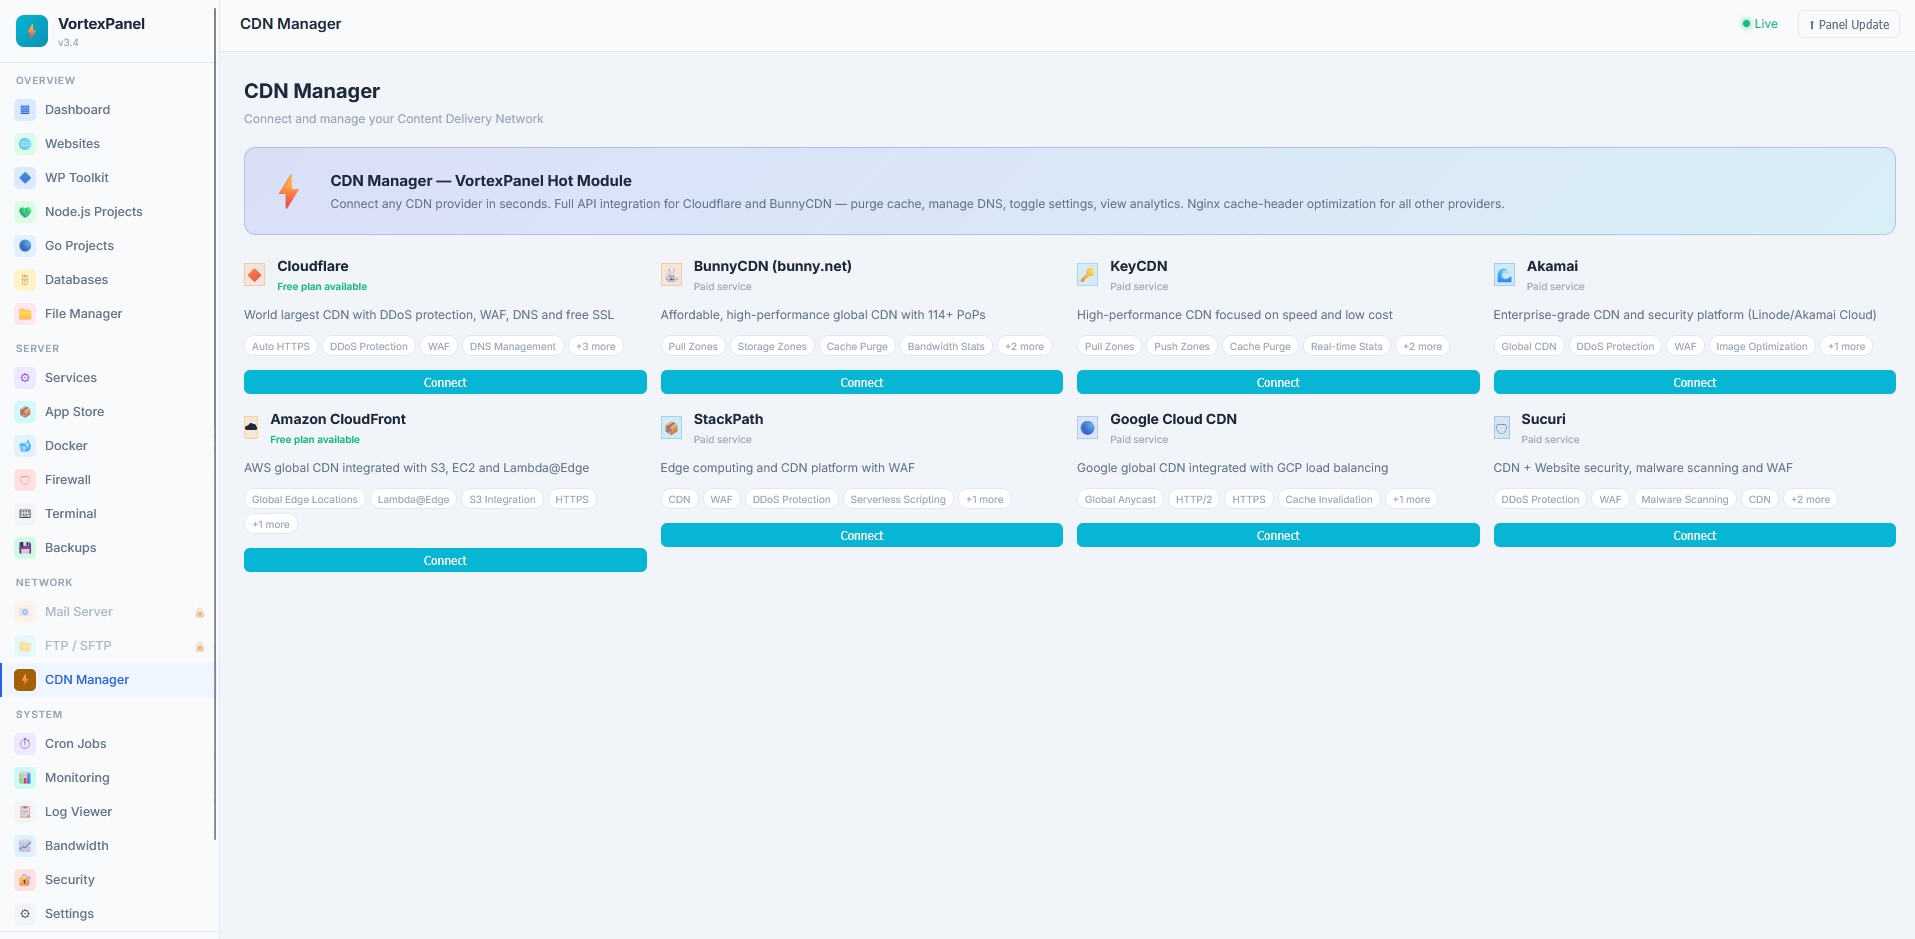Click the Databases icon in sidebar
The image size is (1915, 939).
click(x=26, y=280)
